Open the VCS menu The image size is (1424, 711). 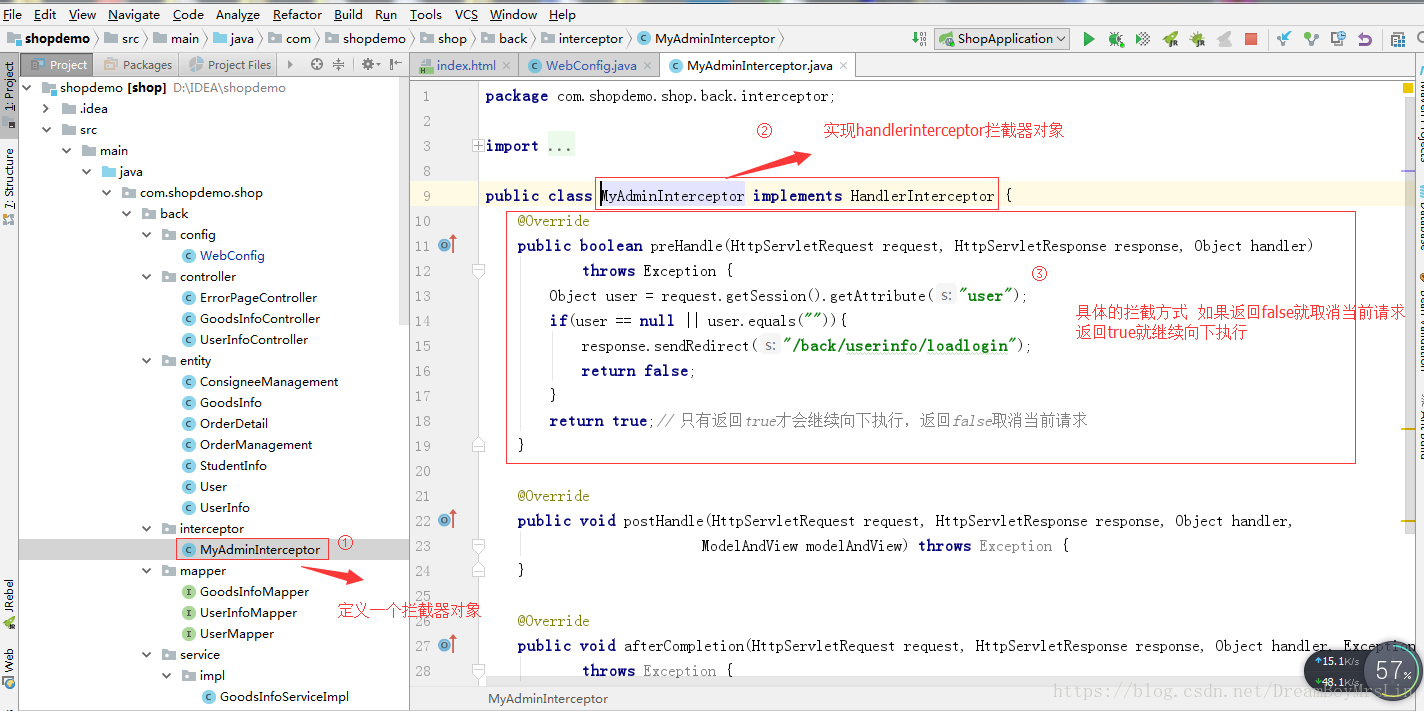[x=466, y=14]
